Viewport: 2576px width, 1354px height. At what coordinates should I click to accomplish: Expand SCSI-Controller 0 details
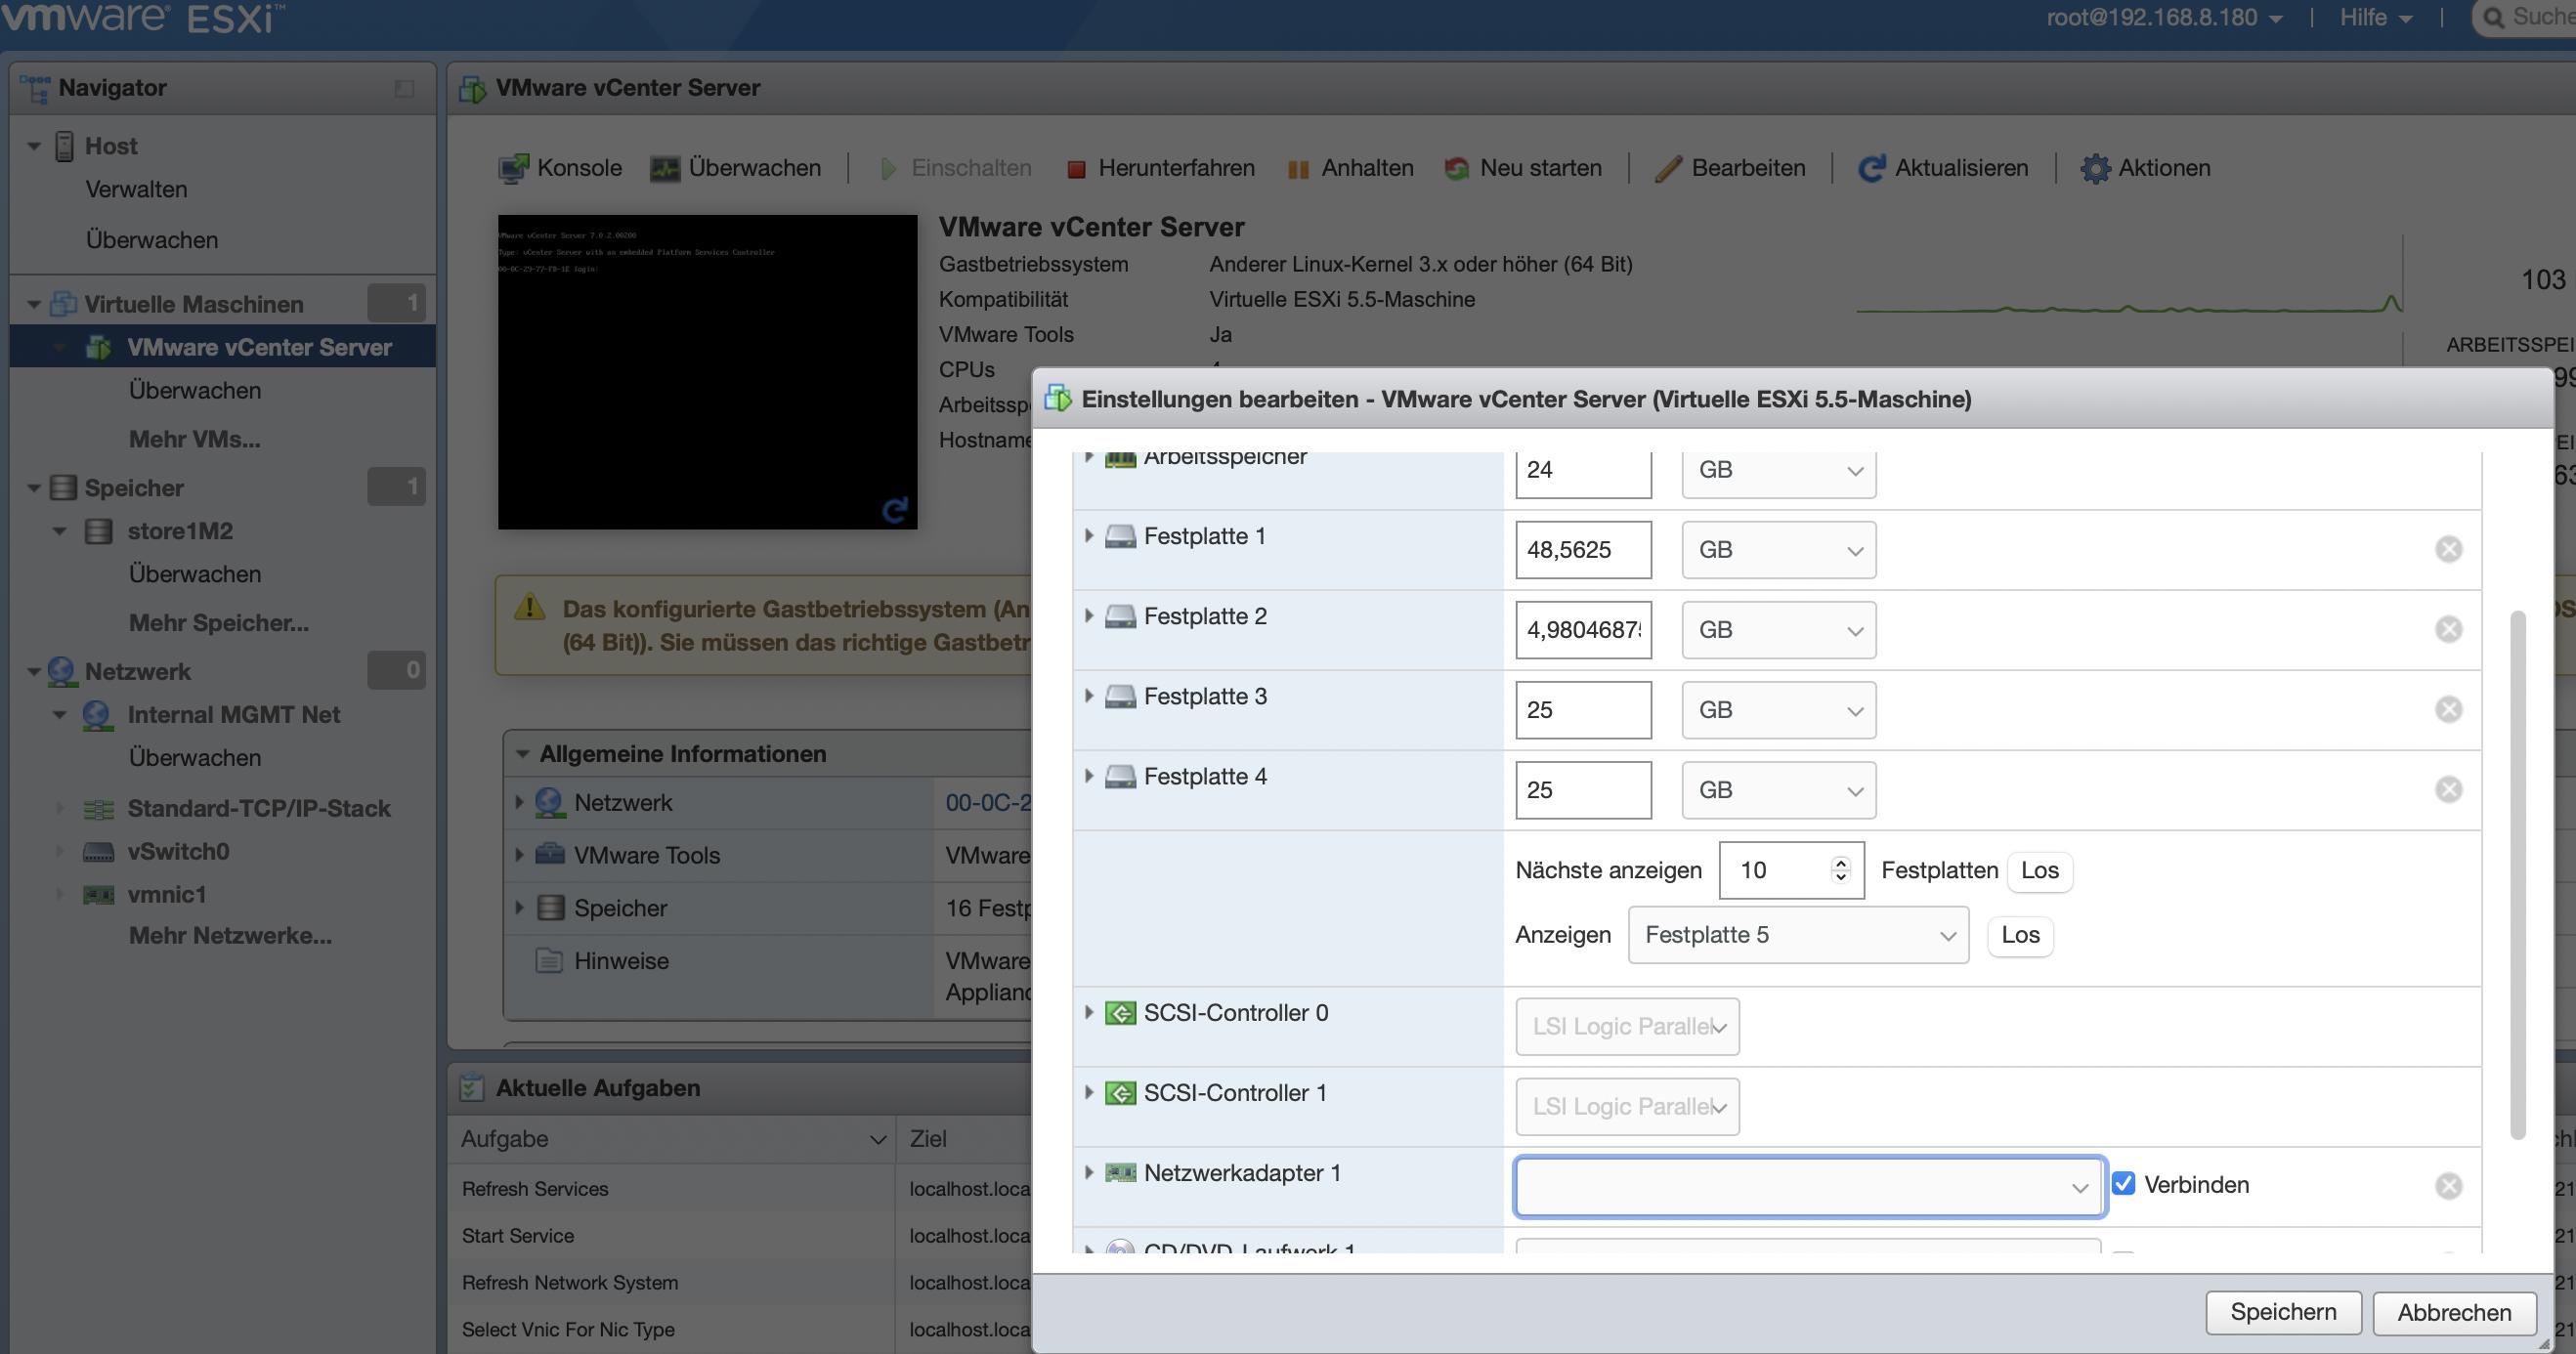[x=1088, y=1012]
